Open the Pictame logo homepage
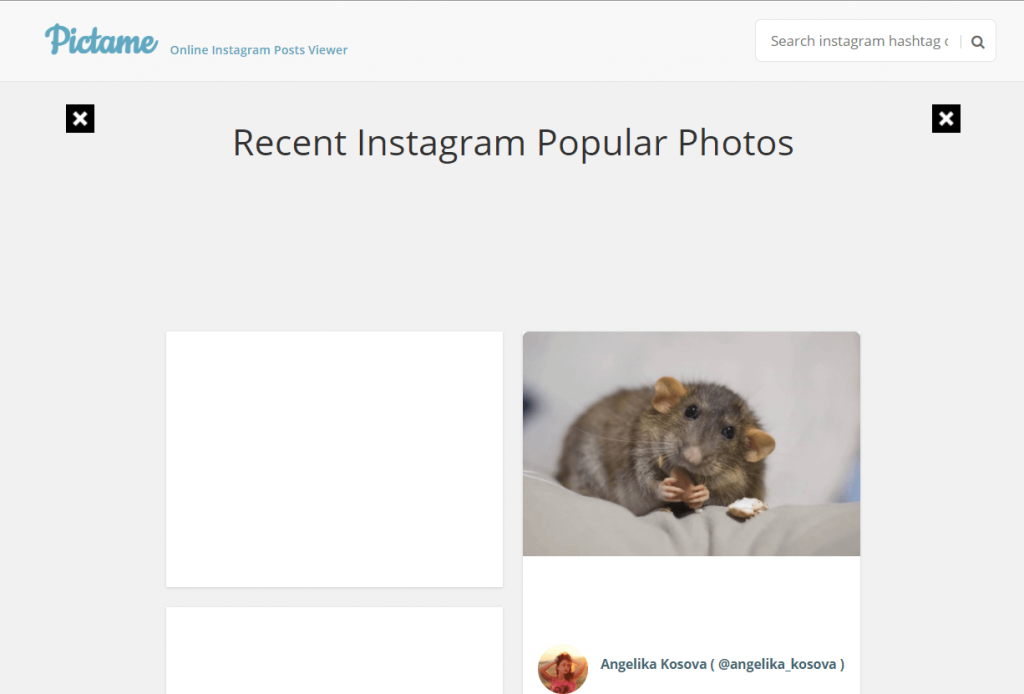The width and height of the screenshot is (1024, 694). pyautogui.click(x=101, y=40)
